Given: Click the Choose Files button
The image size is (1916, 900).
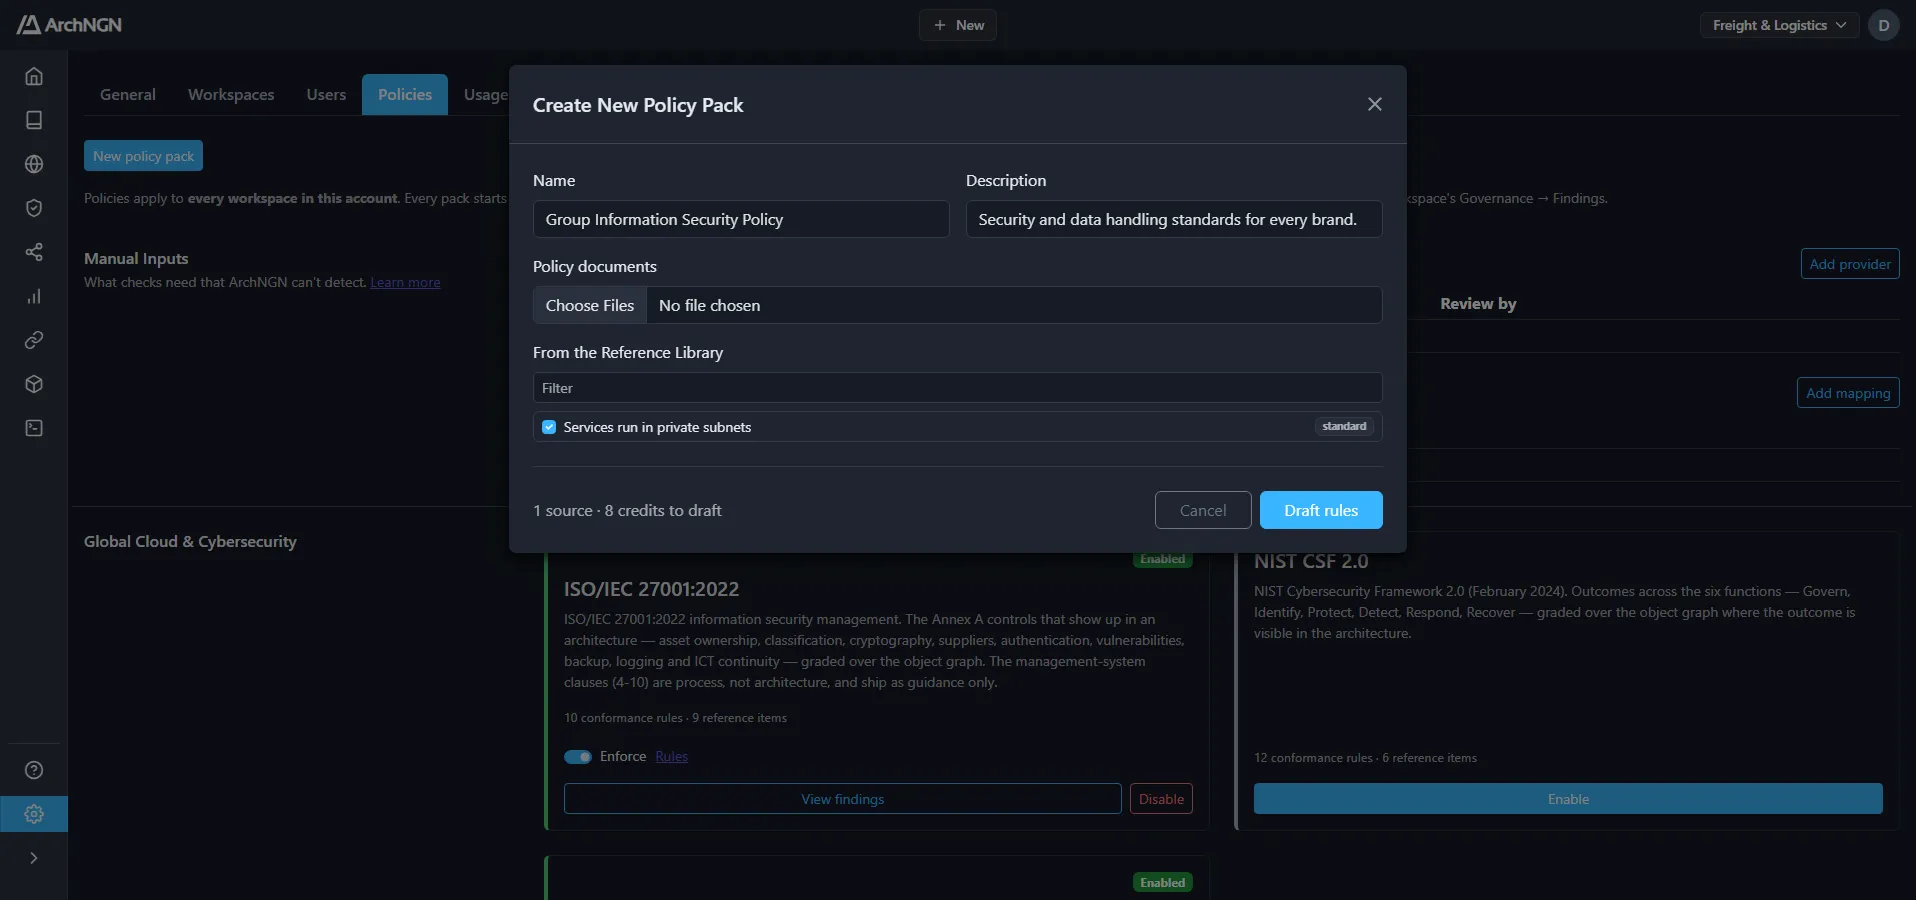Looking at the screenshot, I should 590,305.
